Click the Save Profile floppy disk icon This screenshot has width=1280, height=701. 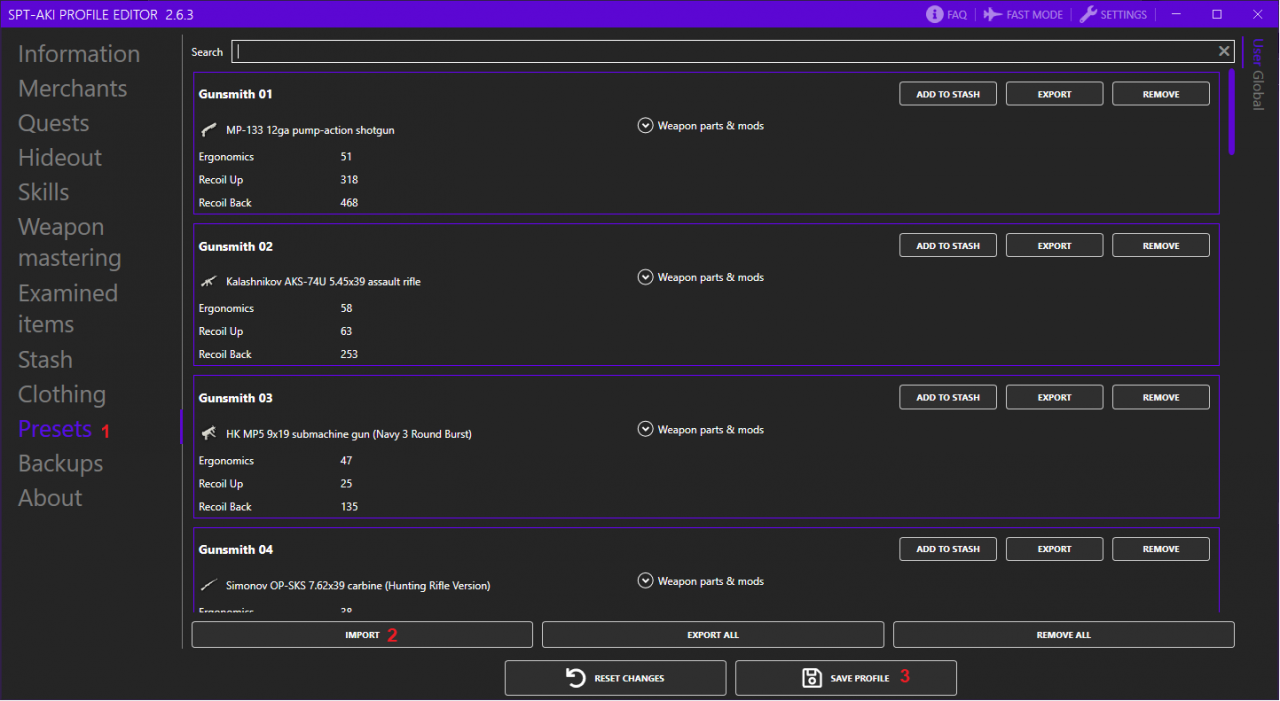tap(812, 678)
